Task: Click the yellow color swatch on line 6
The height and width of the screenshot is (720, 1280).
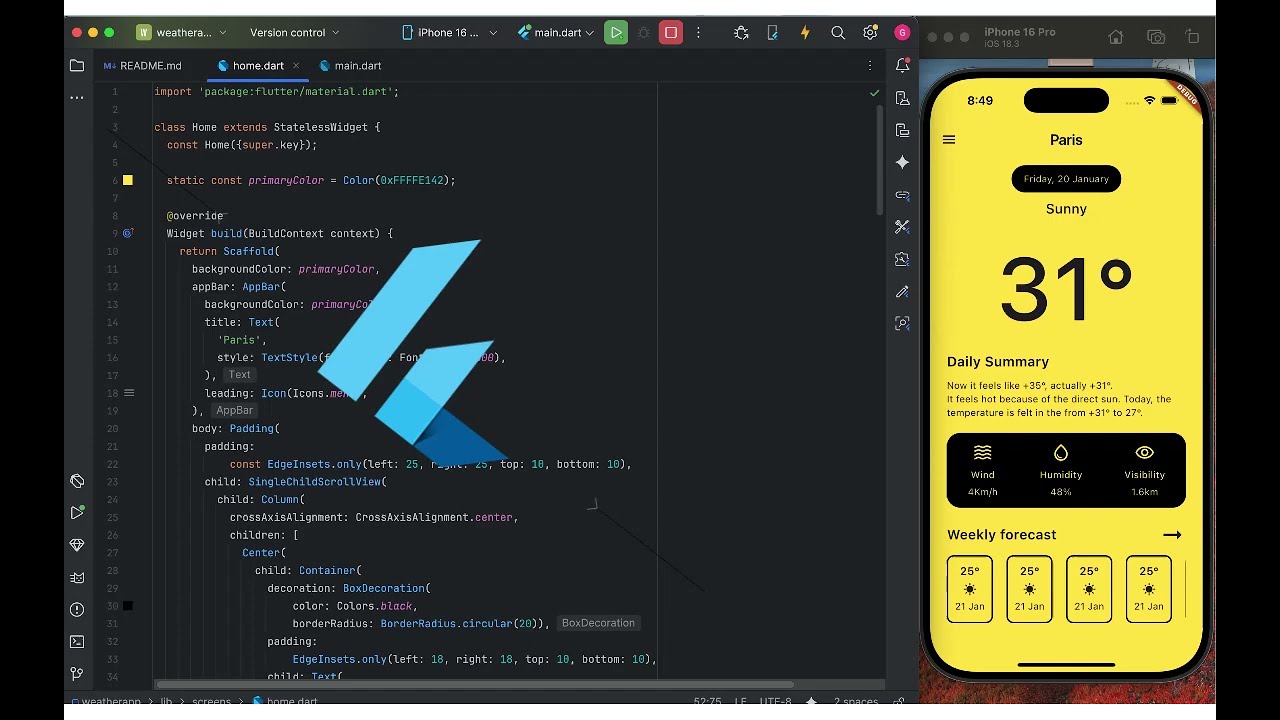Action: (x=128, y=180)
